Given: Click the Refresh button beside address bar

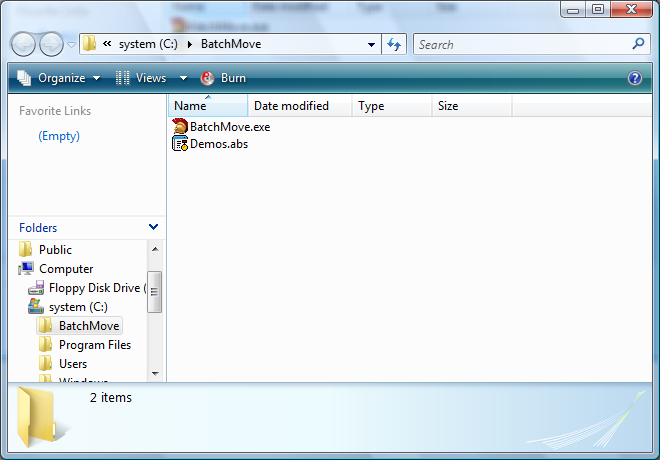Looking at the screenshot, I should pos(394,44).
